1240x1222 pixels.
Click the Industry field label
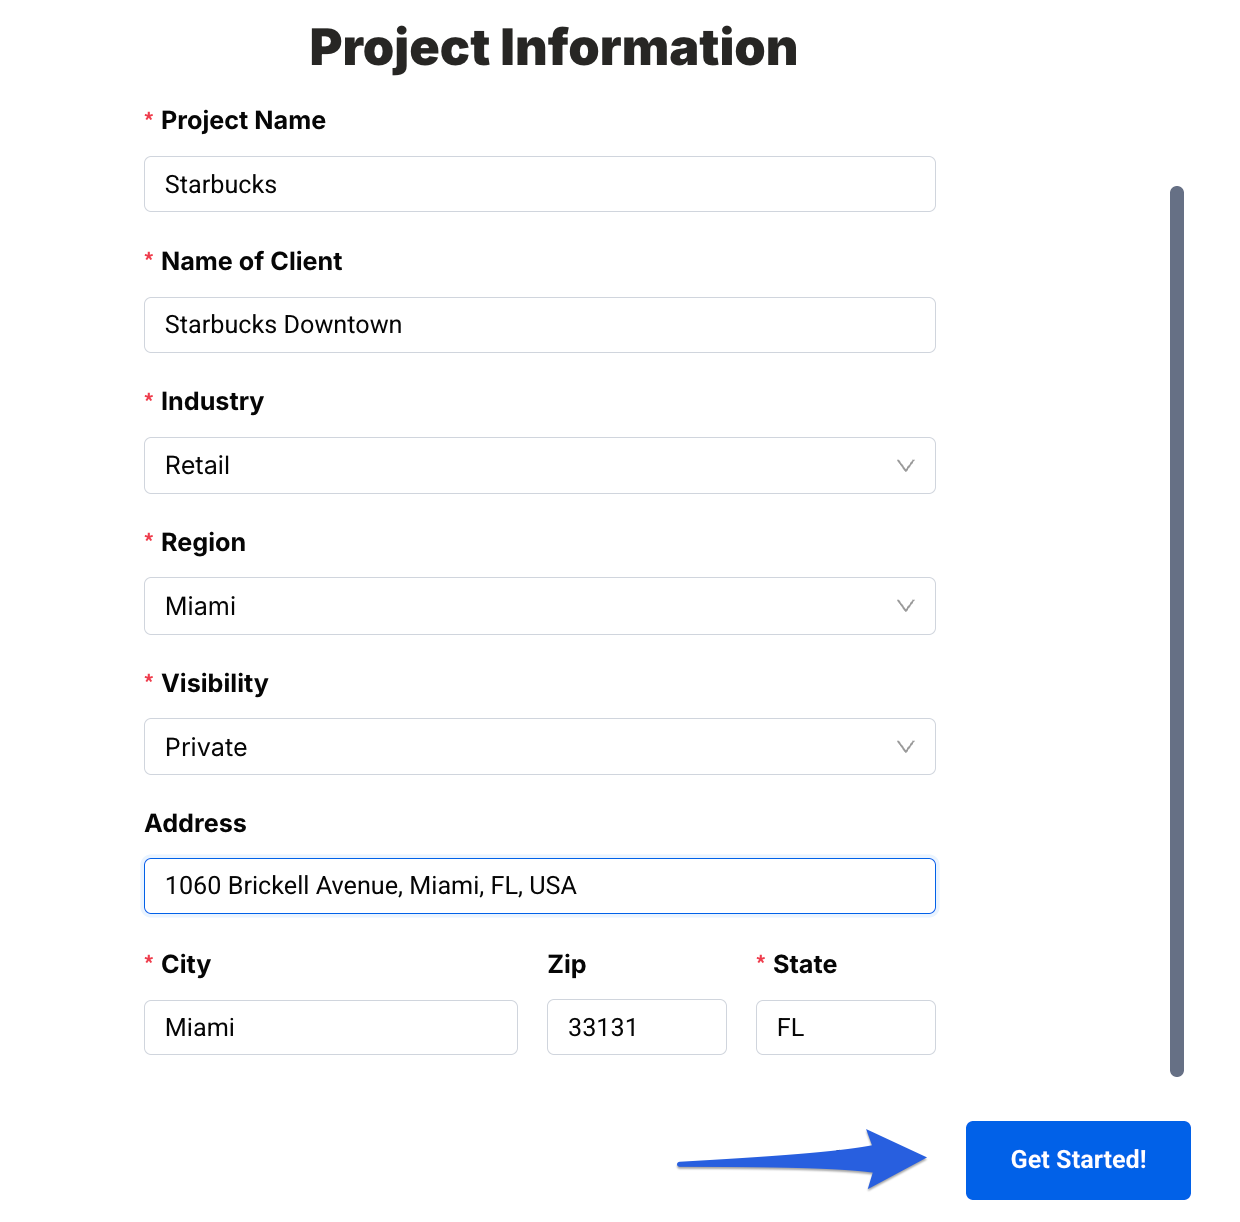coord(212,402)
